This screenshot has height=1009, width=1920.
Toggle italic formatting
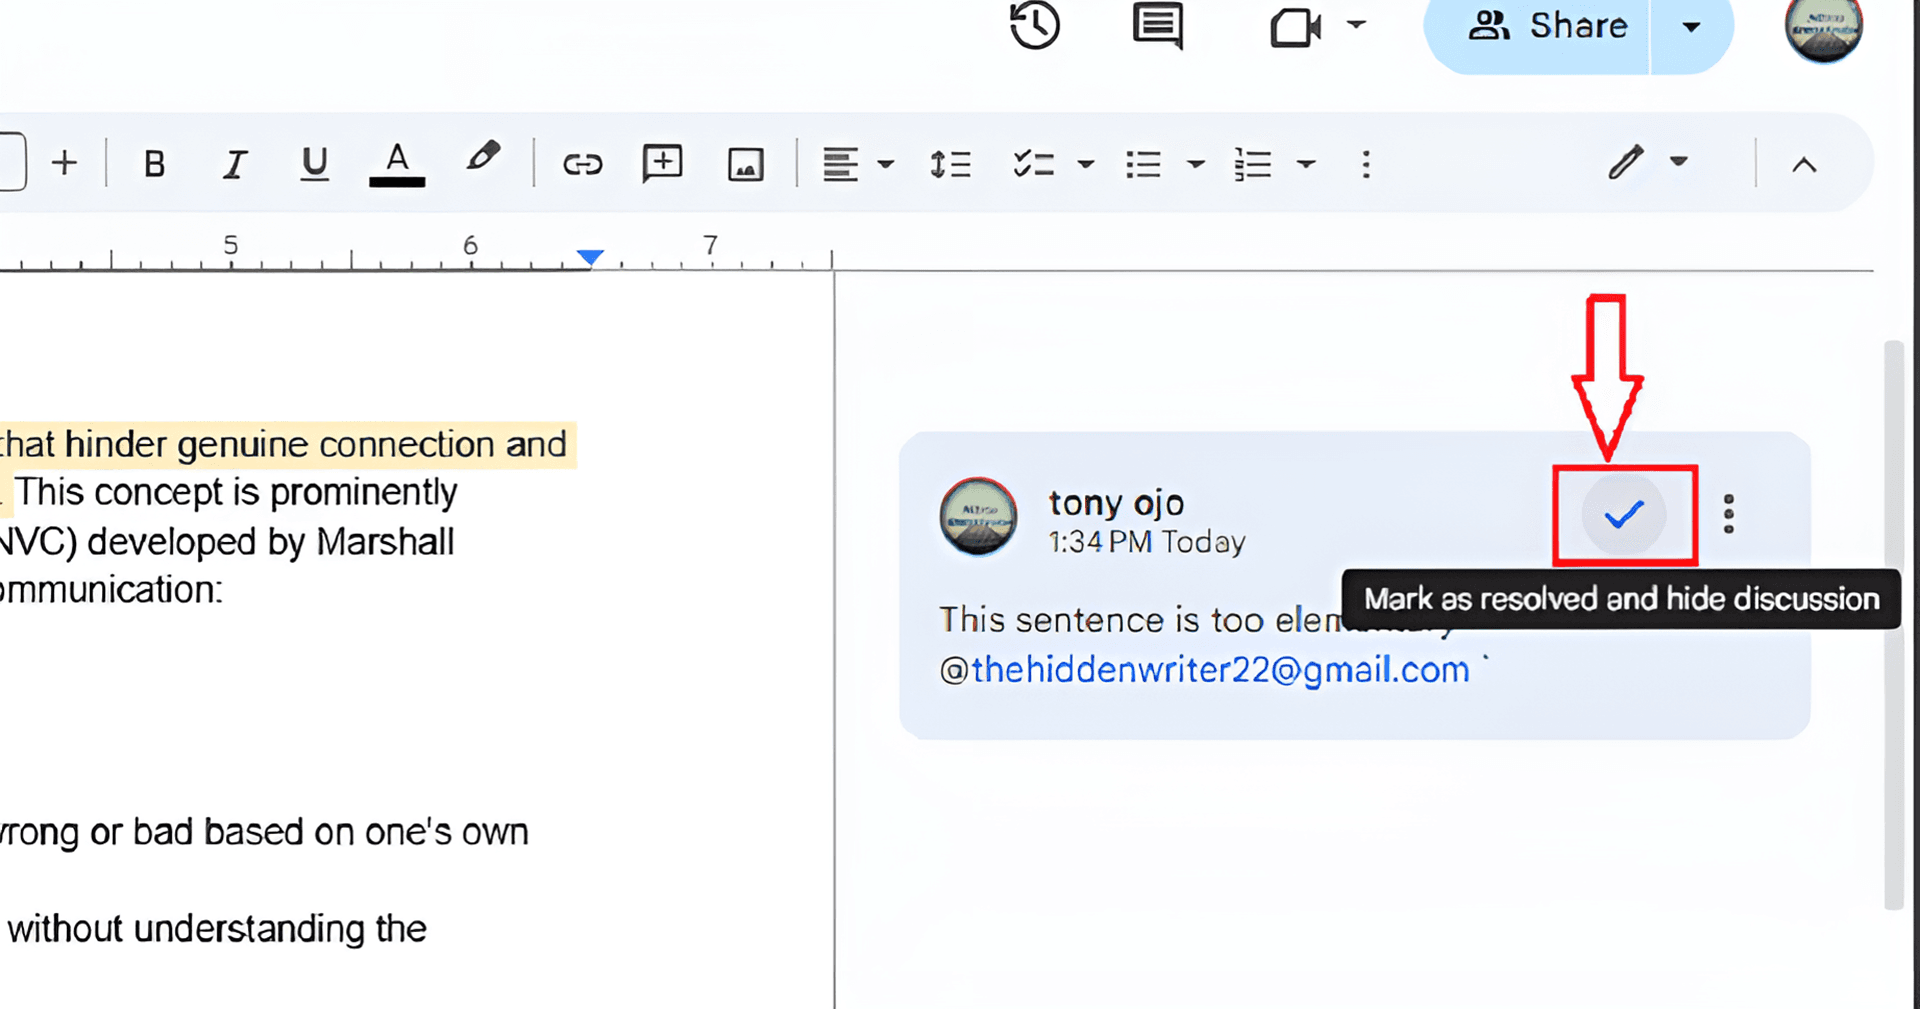click(x=235, y=163)
